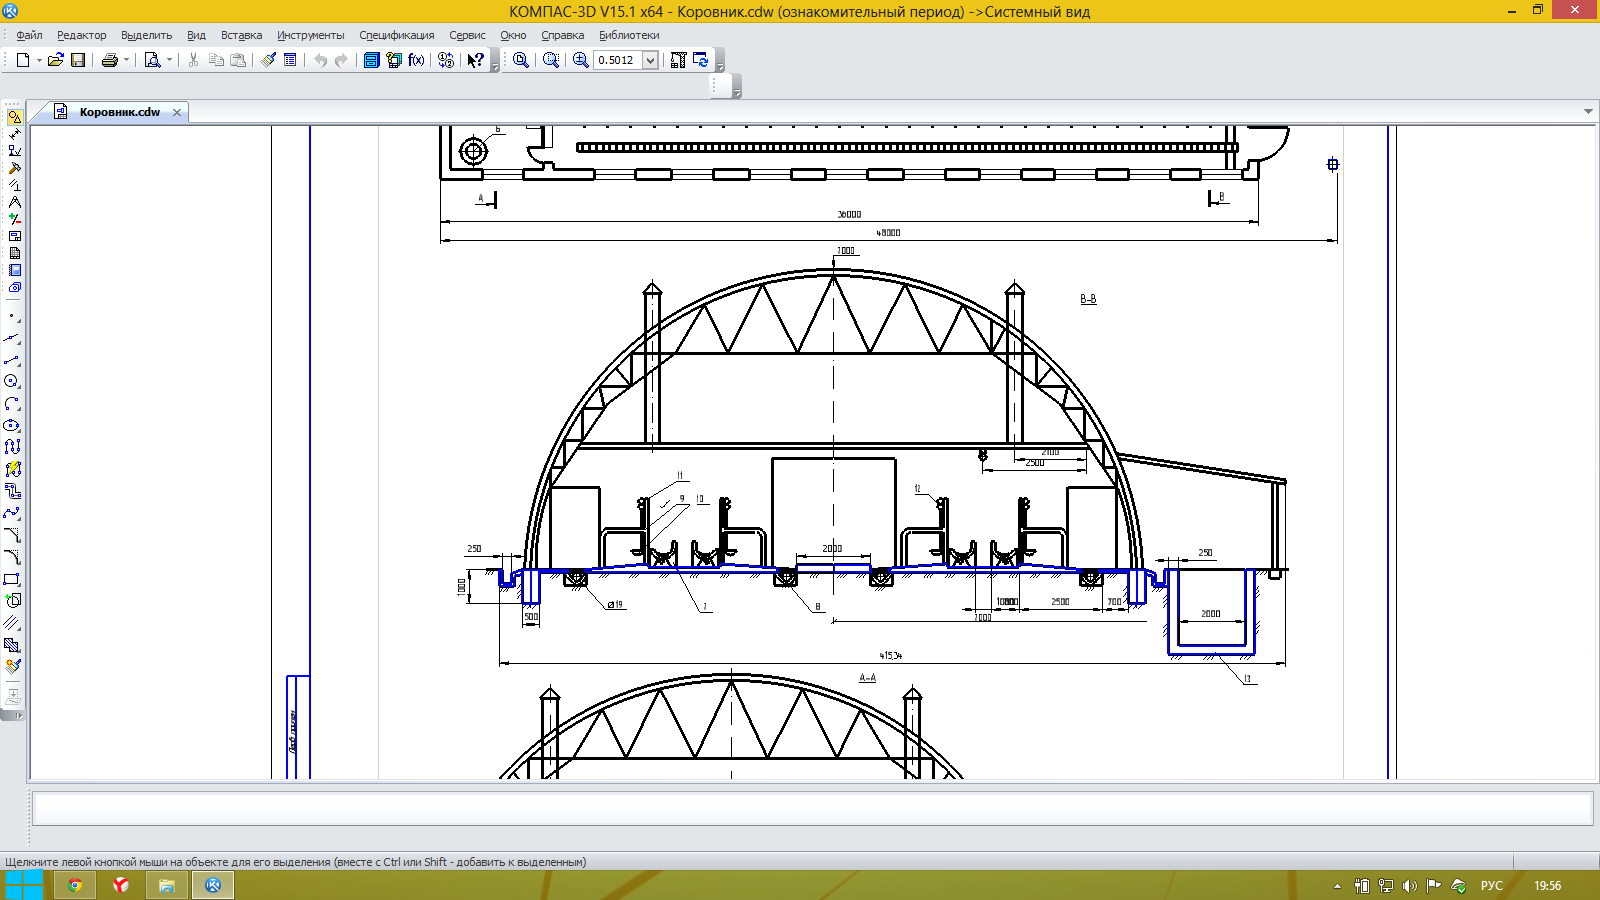1600x900 pixels.
Task: Switch to the Коровник.cdw document tab
Action: 119,112
